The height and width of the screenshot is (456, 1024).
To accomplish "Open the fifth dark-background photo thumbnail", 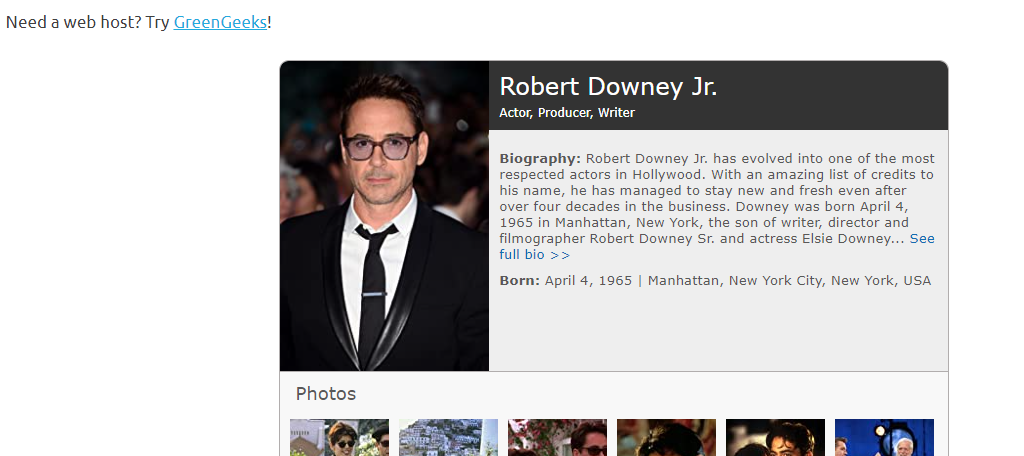I will coord(776,438).
